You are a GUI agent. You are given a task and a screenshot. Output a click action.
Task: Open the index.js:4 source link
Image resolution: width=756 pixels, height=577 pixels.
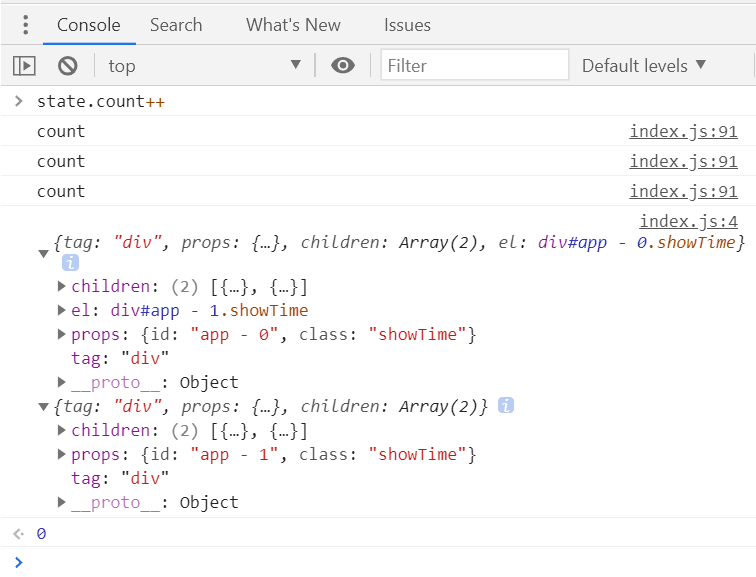688,221
